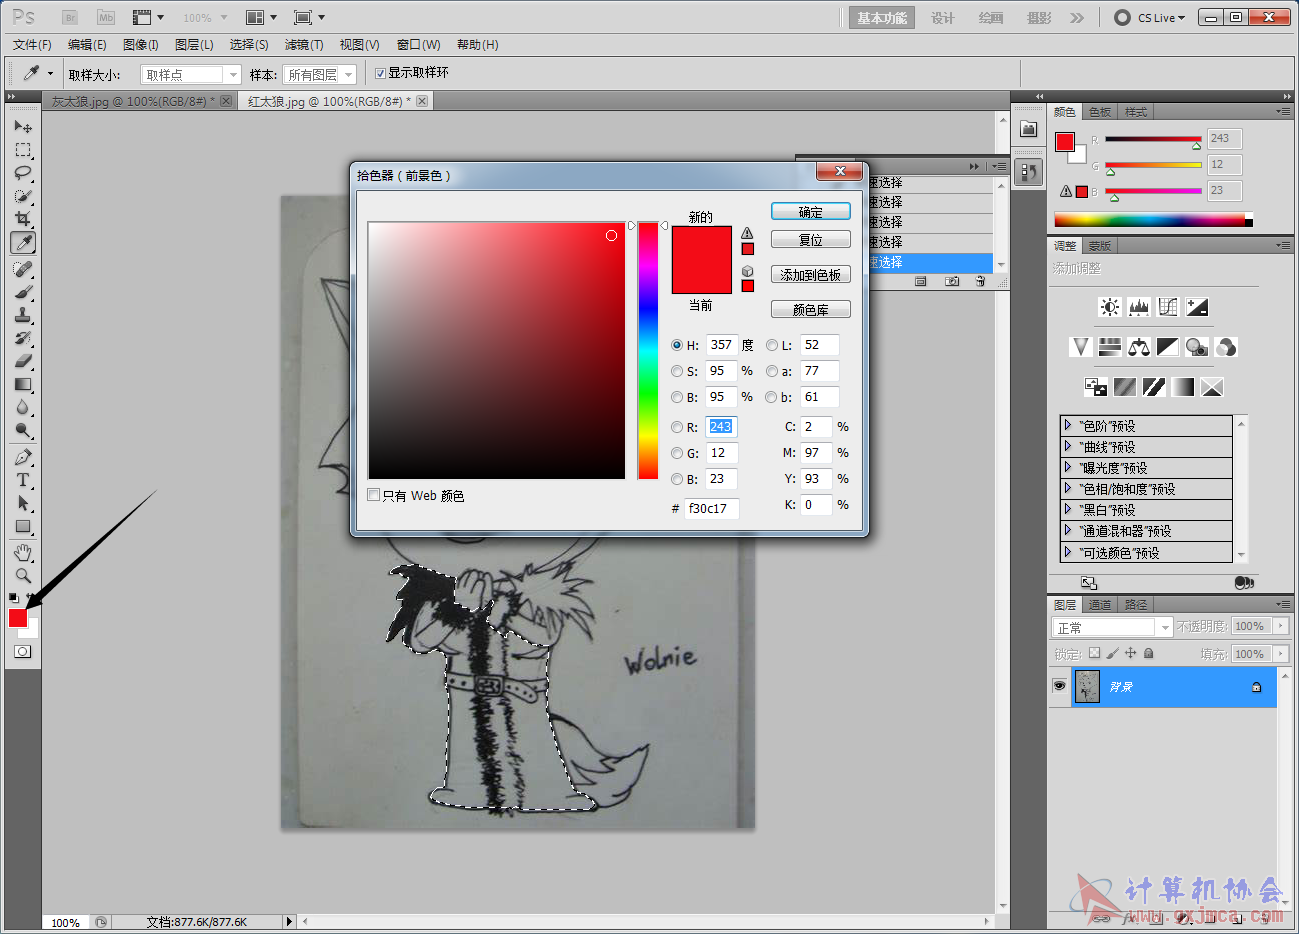Select the Eyedropper tool in the toolbox
The image size is (1299, 934).
23,242
